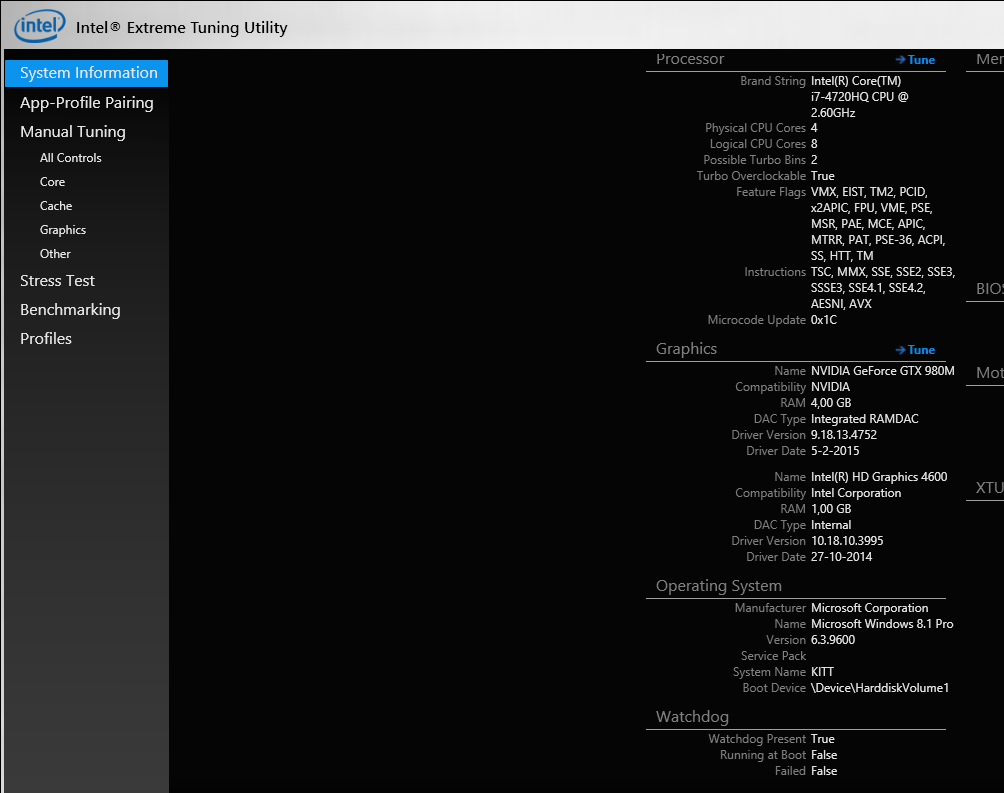
Task: Click system name KITT
Action: pyautogui.click(x=822, y=672)
